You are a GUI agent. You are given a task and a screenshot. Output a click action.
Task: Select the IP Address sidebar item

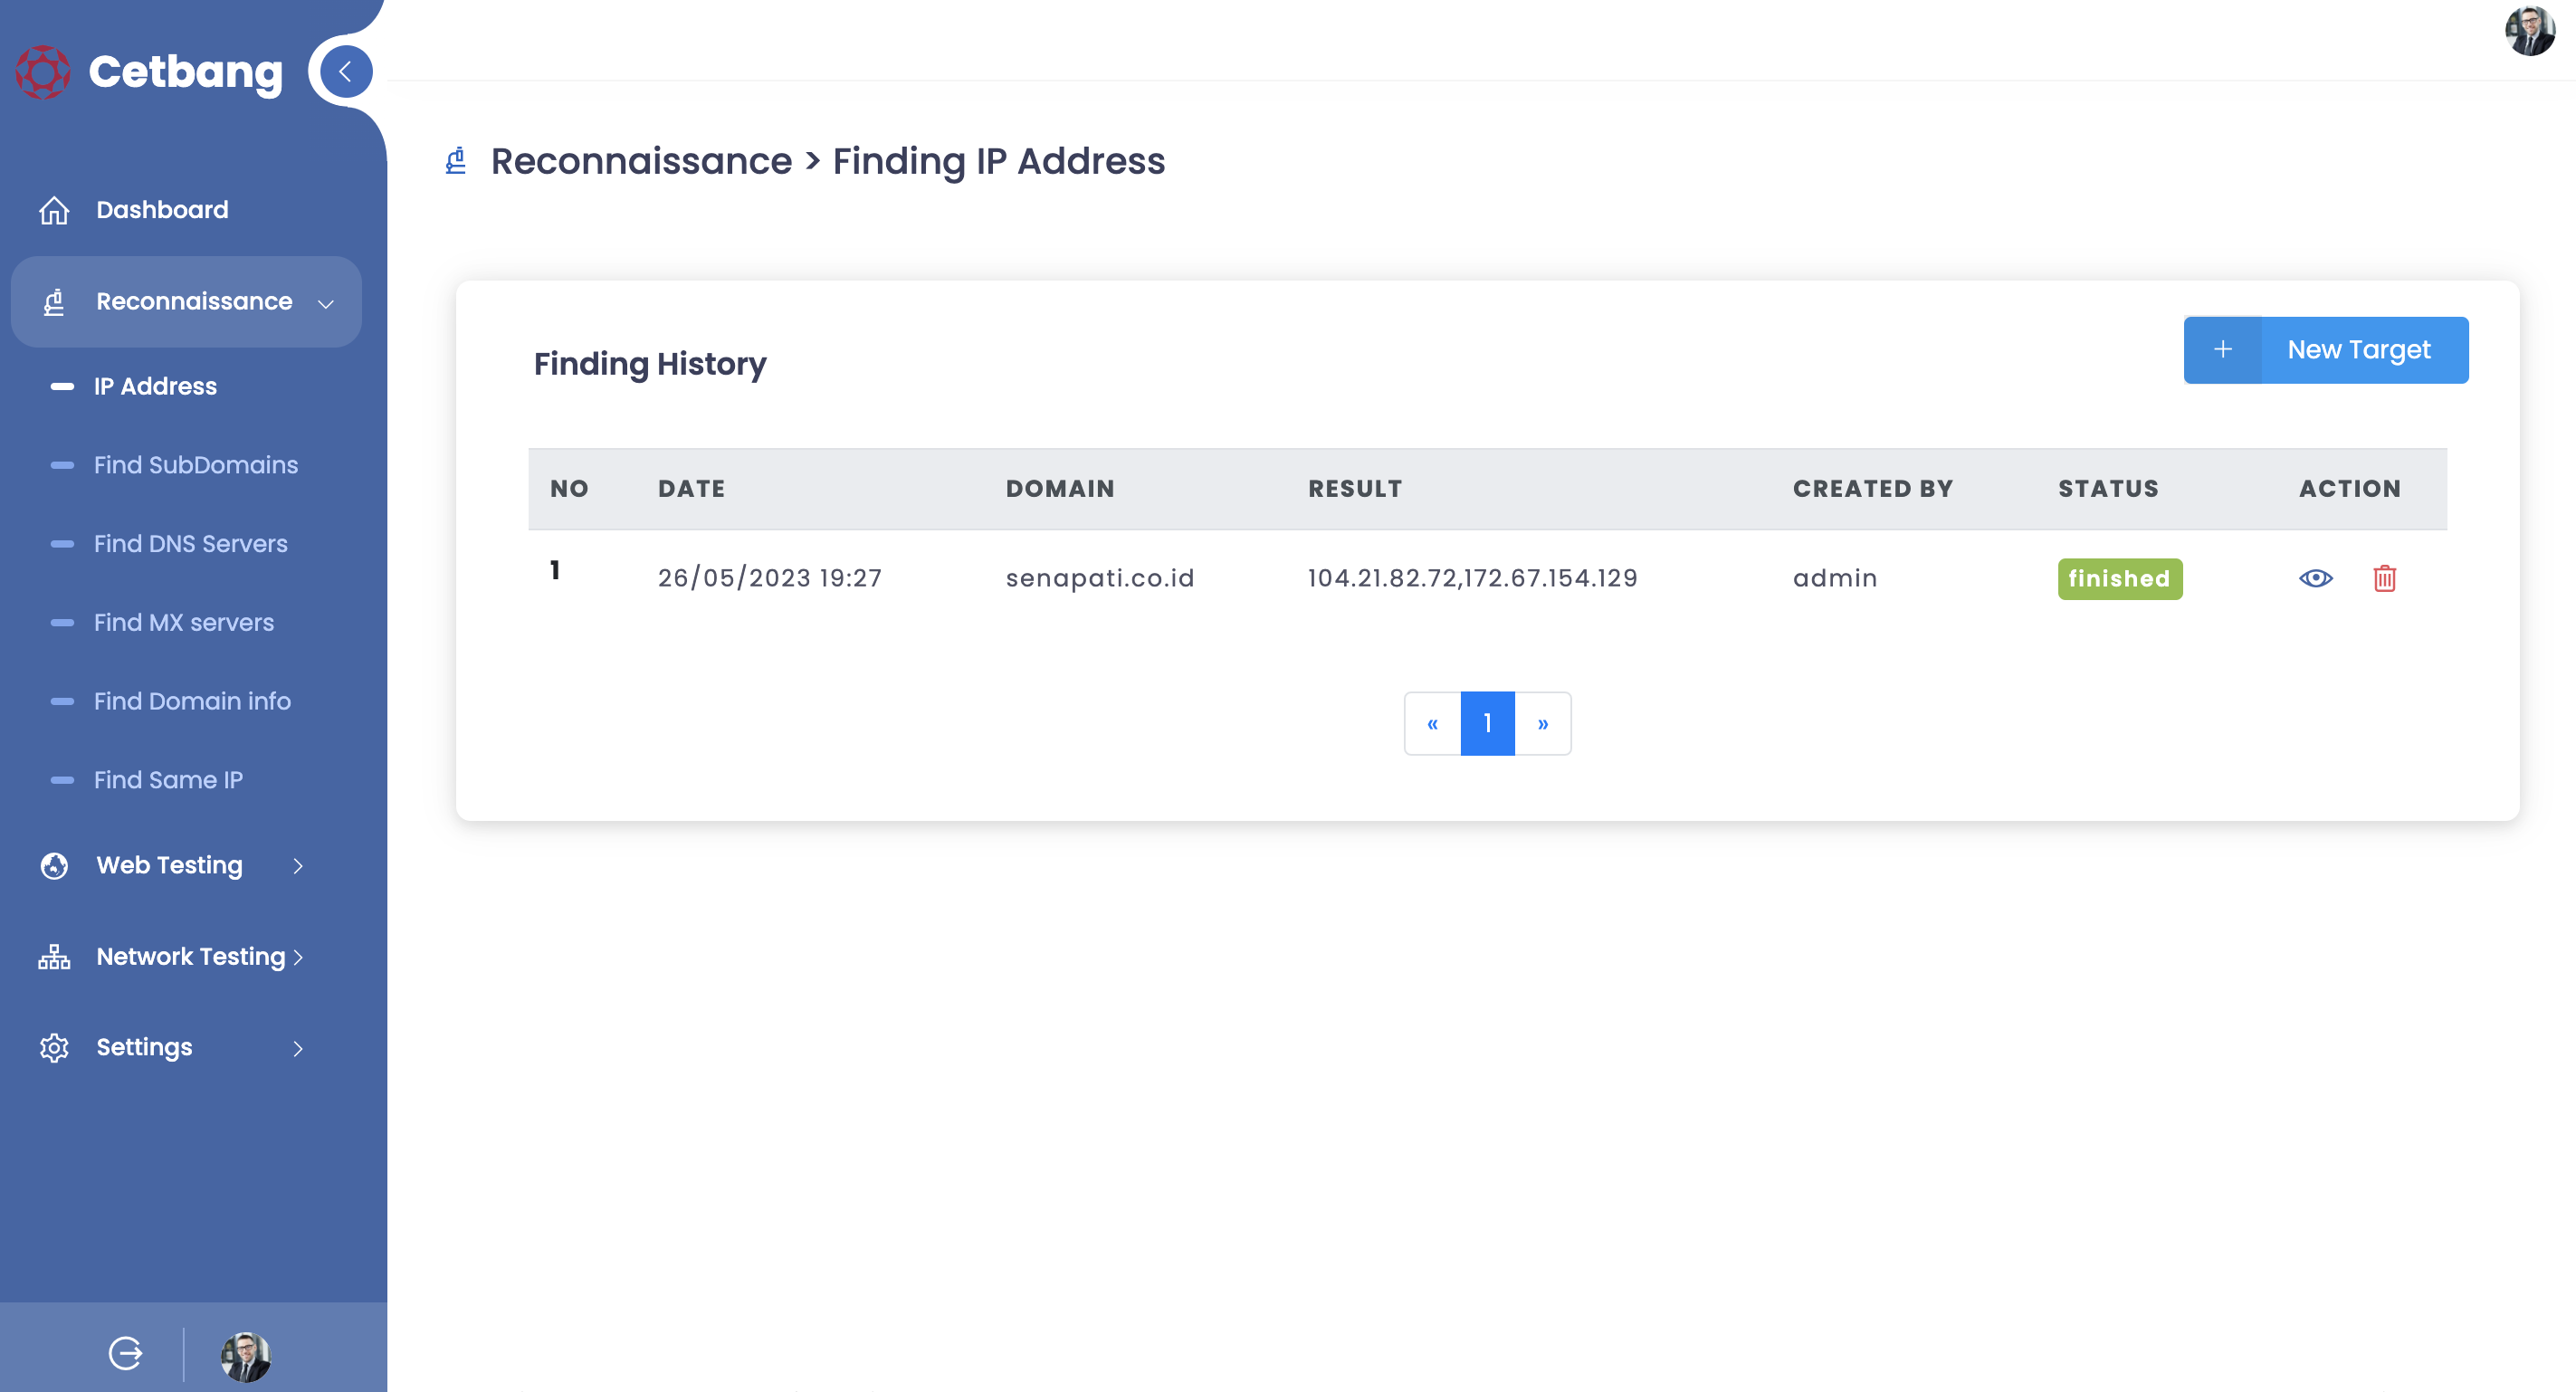point(154,386)
